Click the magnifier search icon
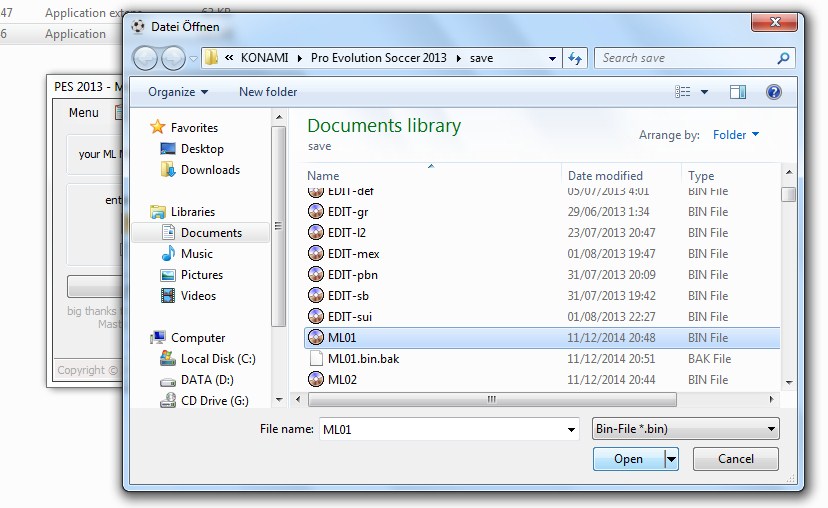This screenshot has height=508, width=828. 784,58
